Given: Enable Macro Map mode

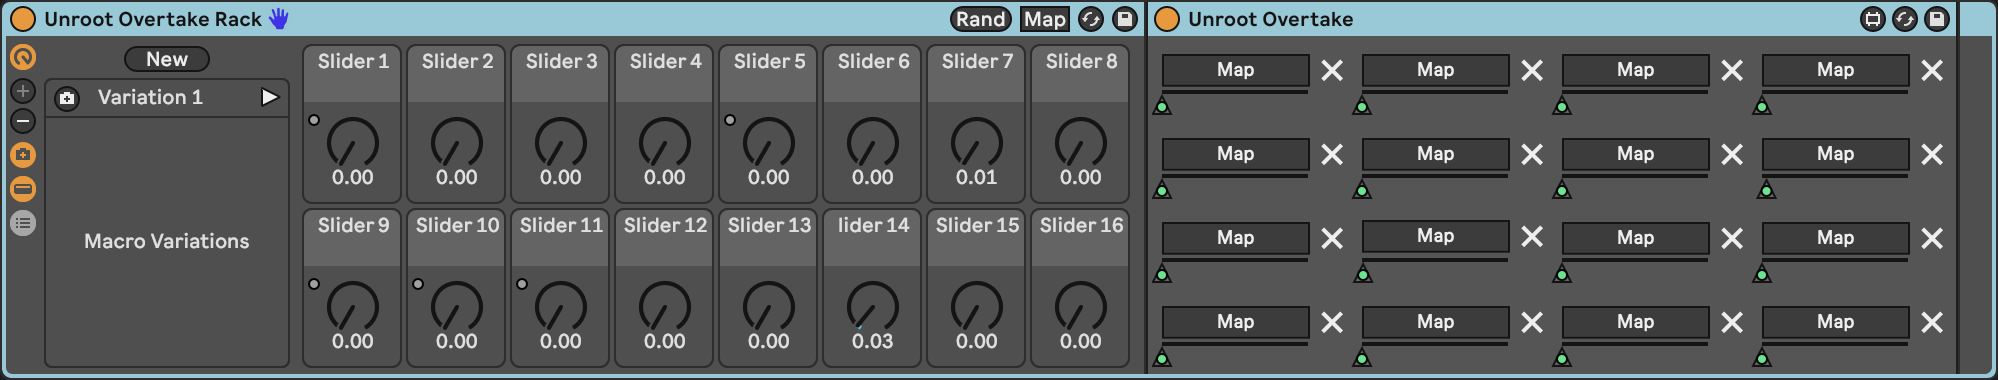Looking at the screenshot, I should coord(1045,19).
